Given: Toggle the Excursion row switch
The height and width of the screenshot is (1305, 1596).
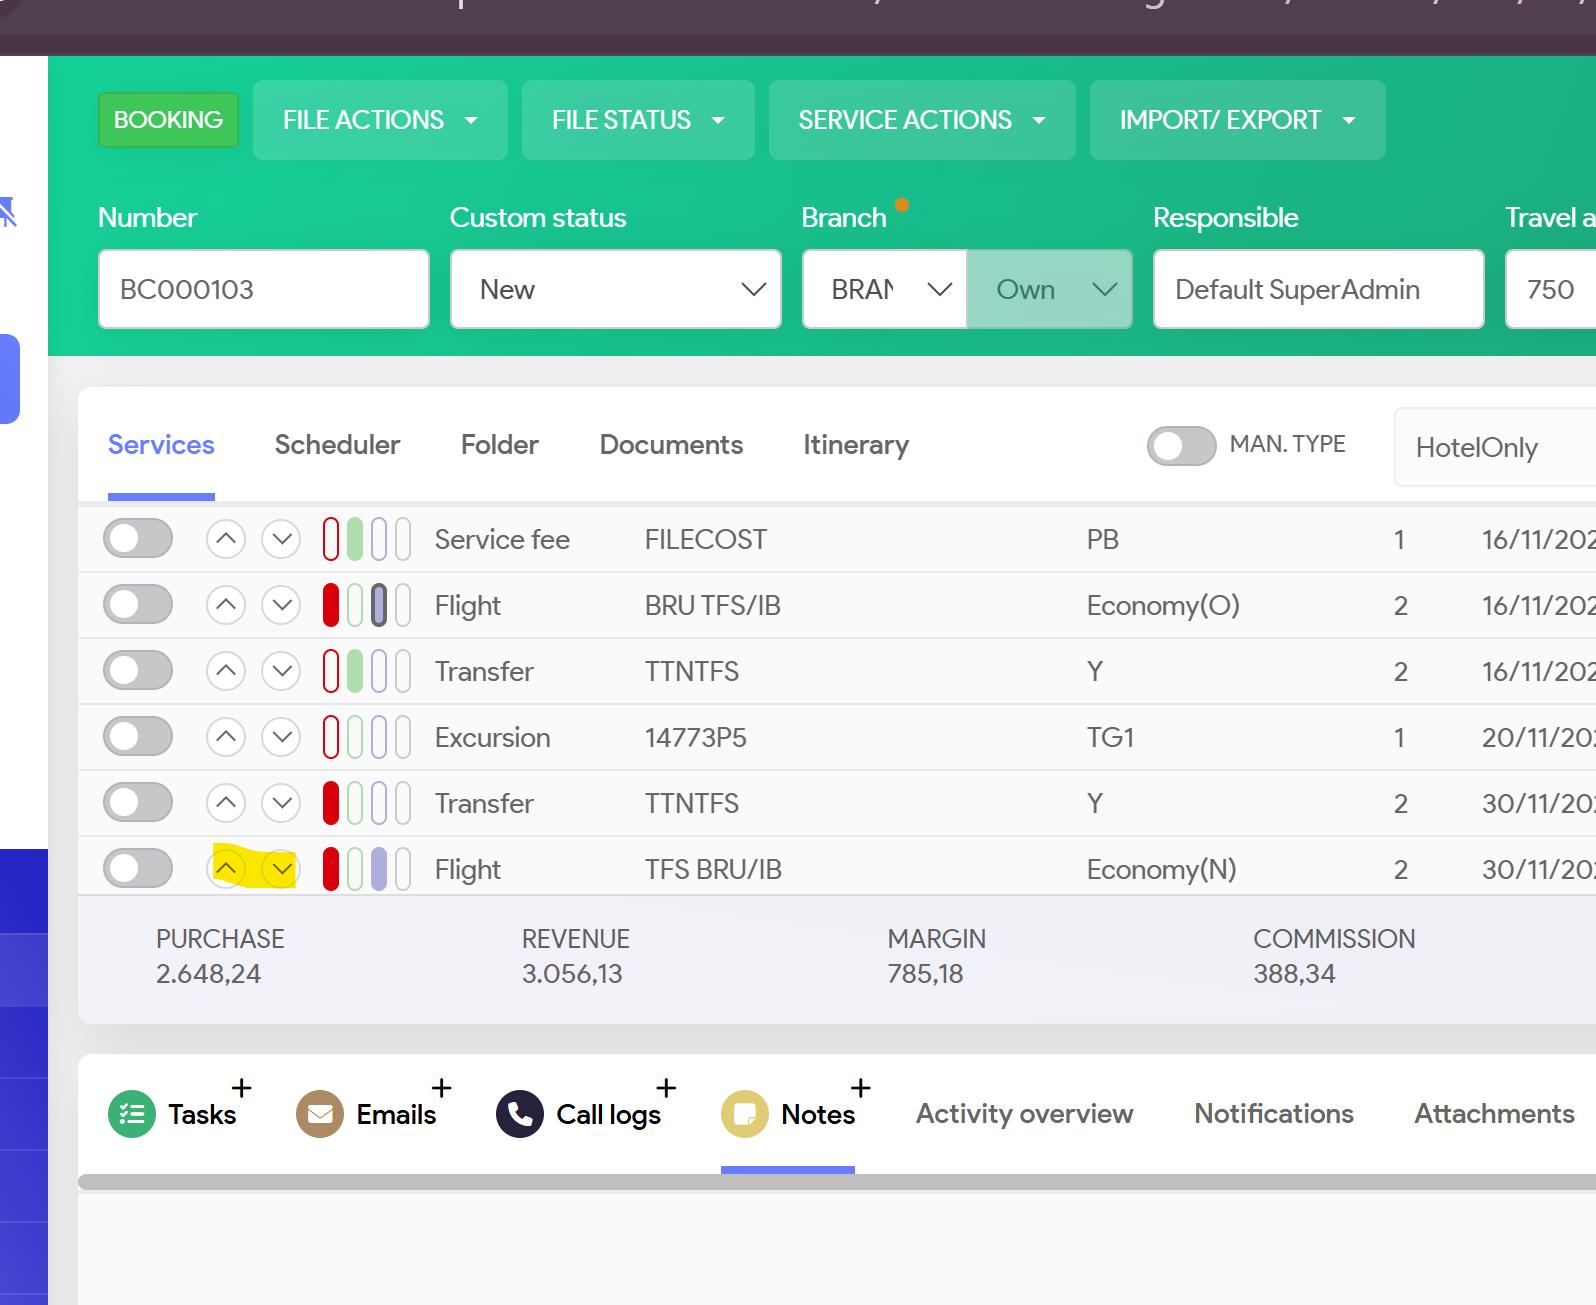Looking at the screenshot, I should (138, 738).
